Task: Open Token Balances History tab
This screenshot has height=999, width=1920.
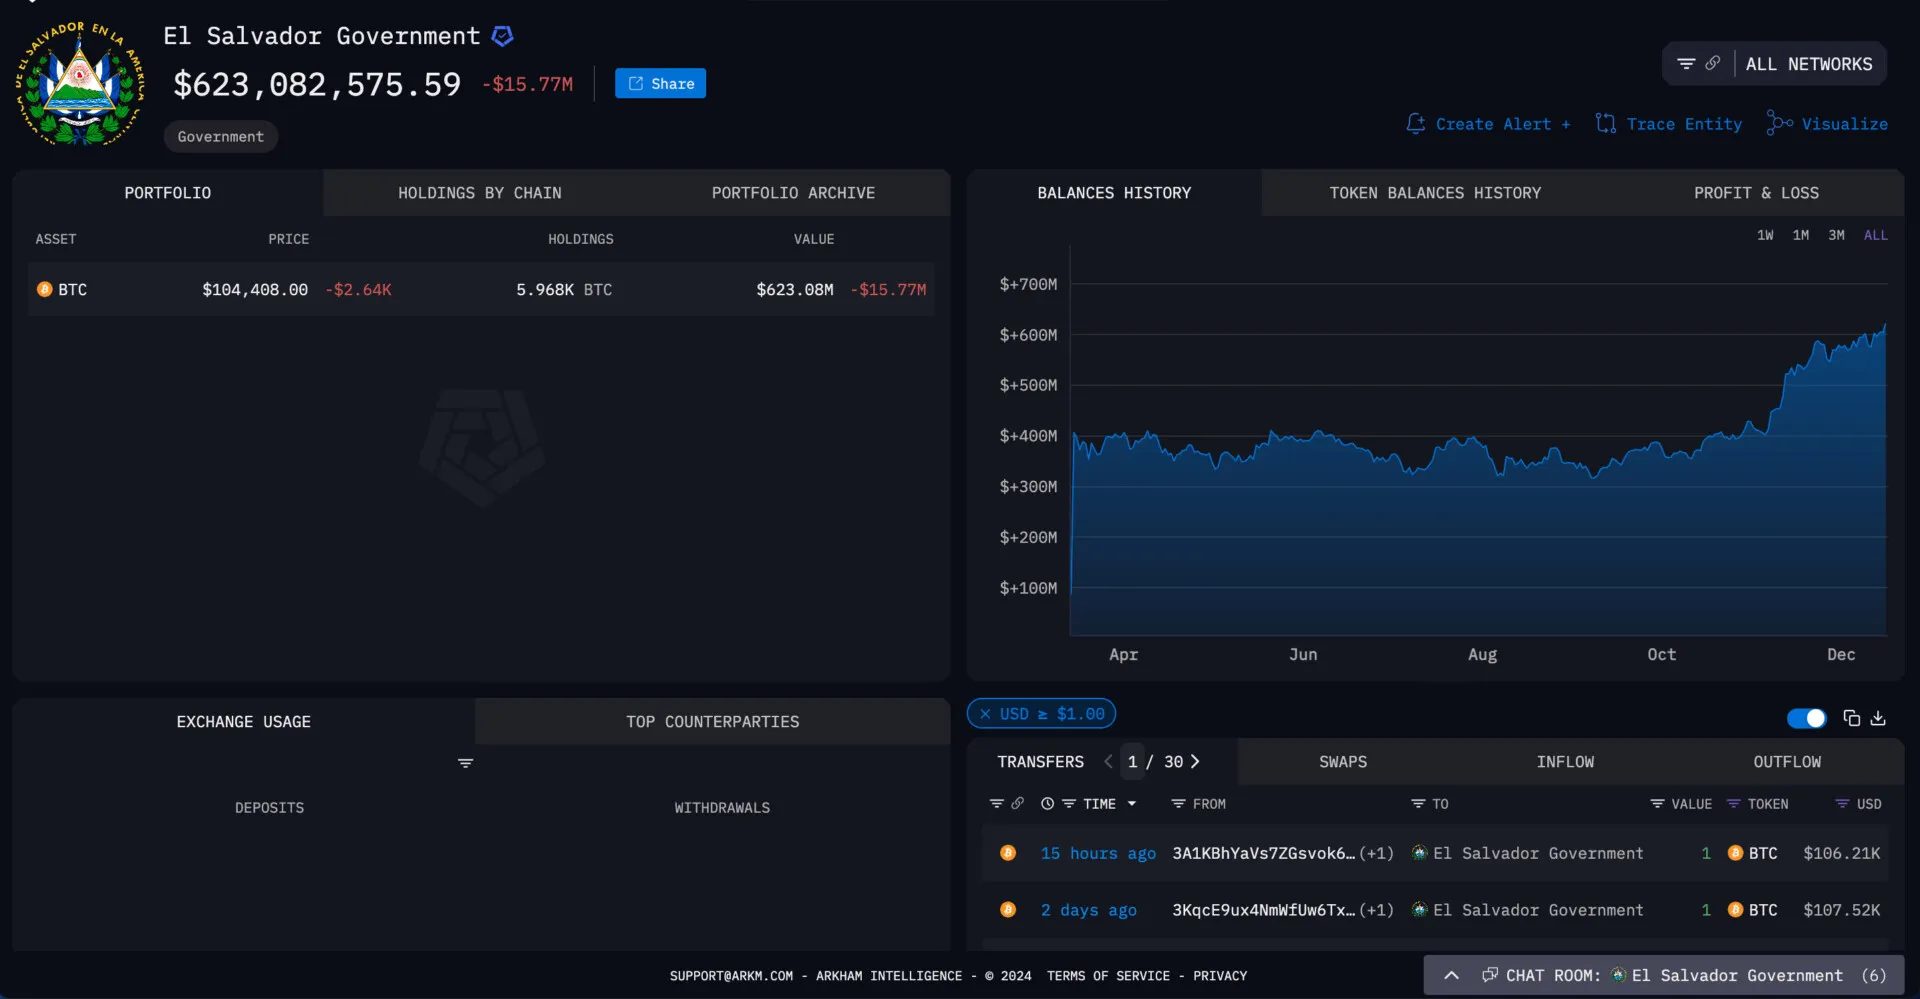Action: click(x=1435, y=193)
